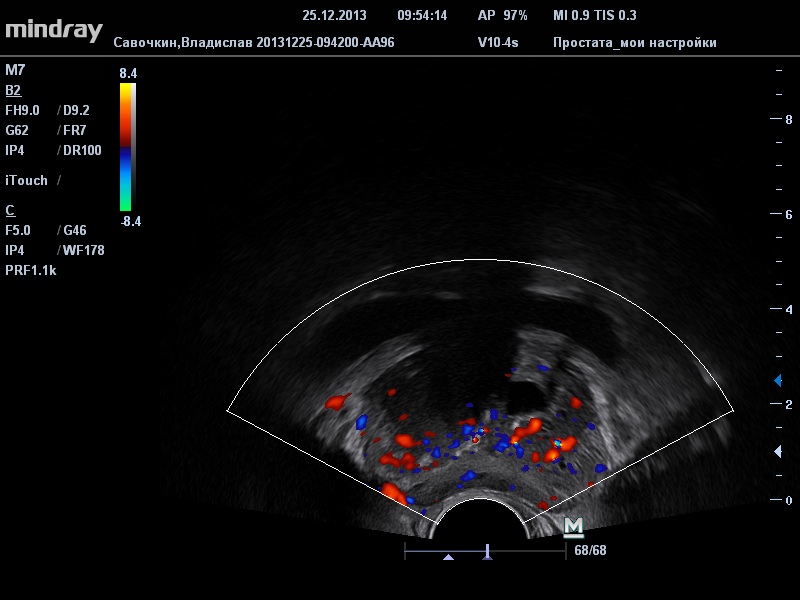
Task: Click the cine loop progress bar
Action: [x=485, y=551]
